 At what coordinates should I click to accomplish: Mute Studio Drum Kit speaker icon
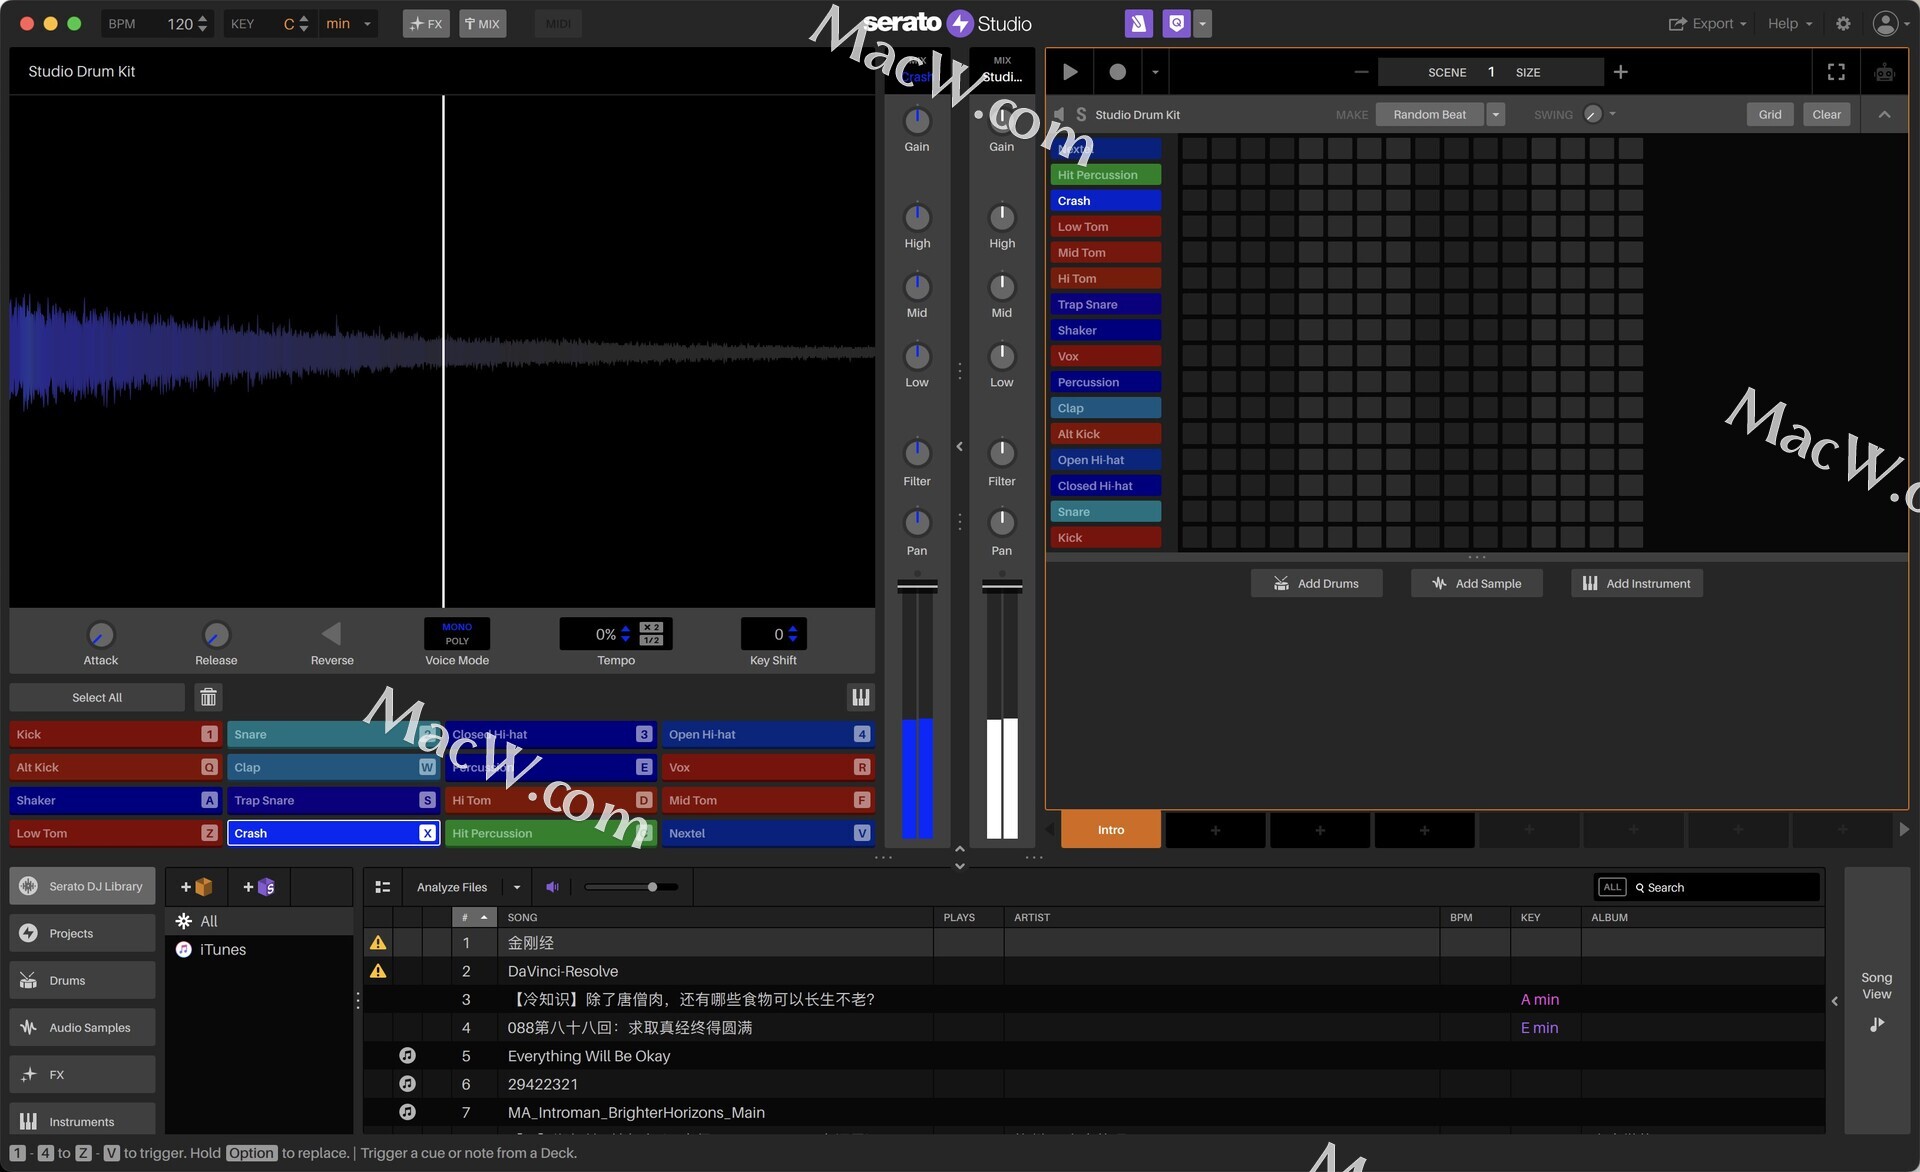pyautogui.click(x=1059, y=114)
